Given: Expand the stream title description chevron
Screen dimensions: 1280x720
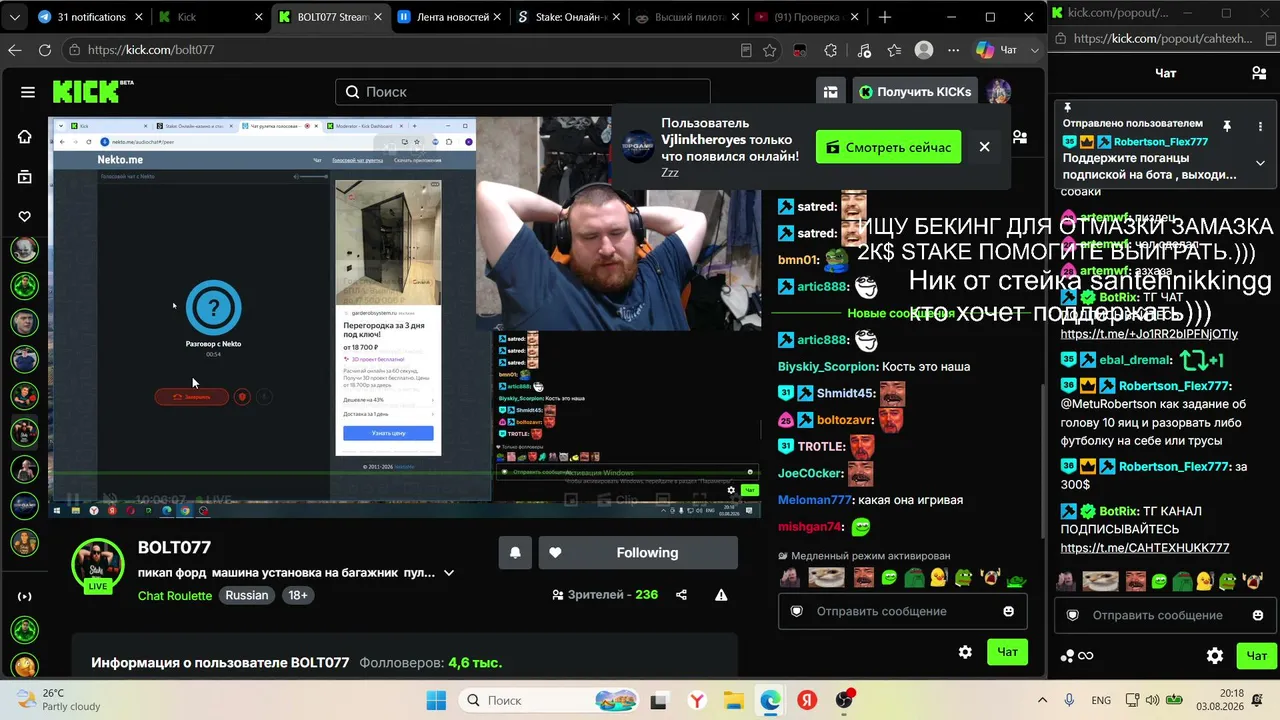Looking at the screenshot, I should click(449, 573).
